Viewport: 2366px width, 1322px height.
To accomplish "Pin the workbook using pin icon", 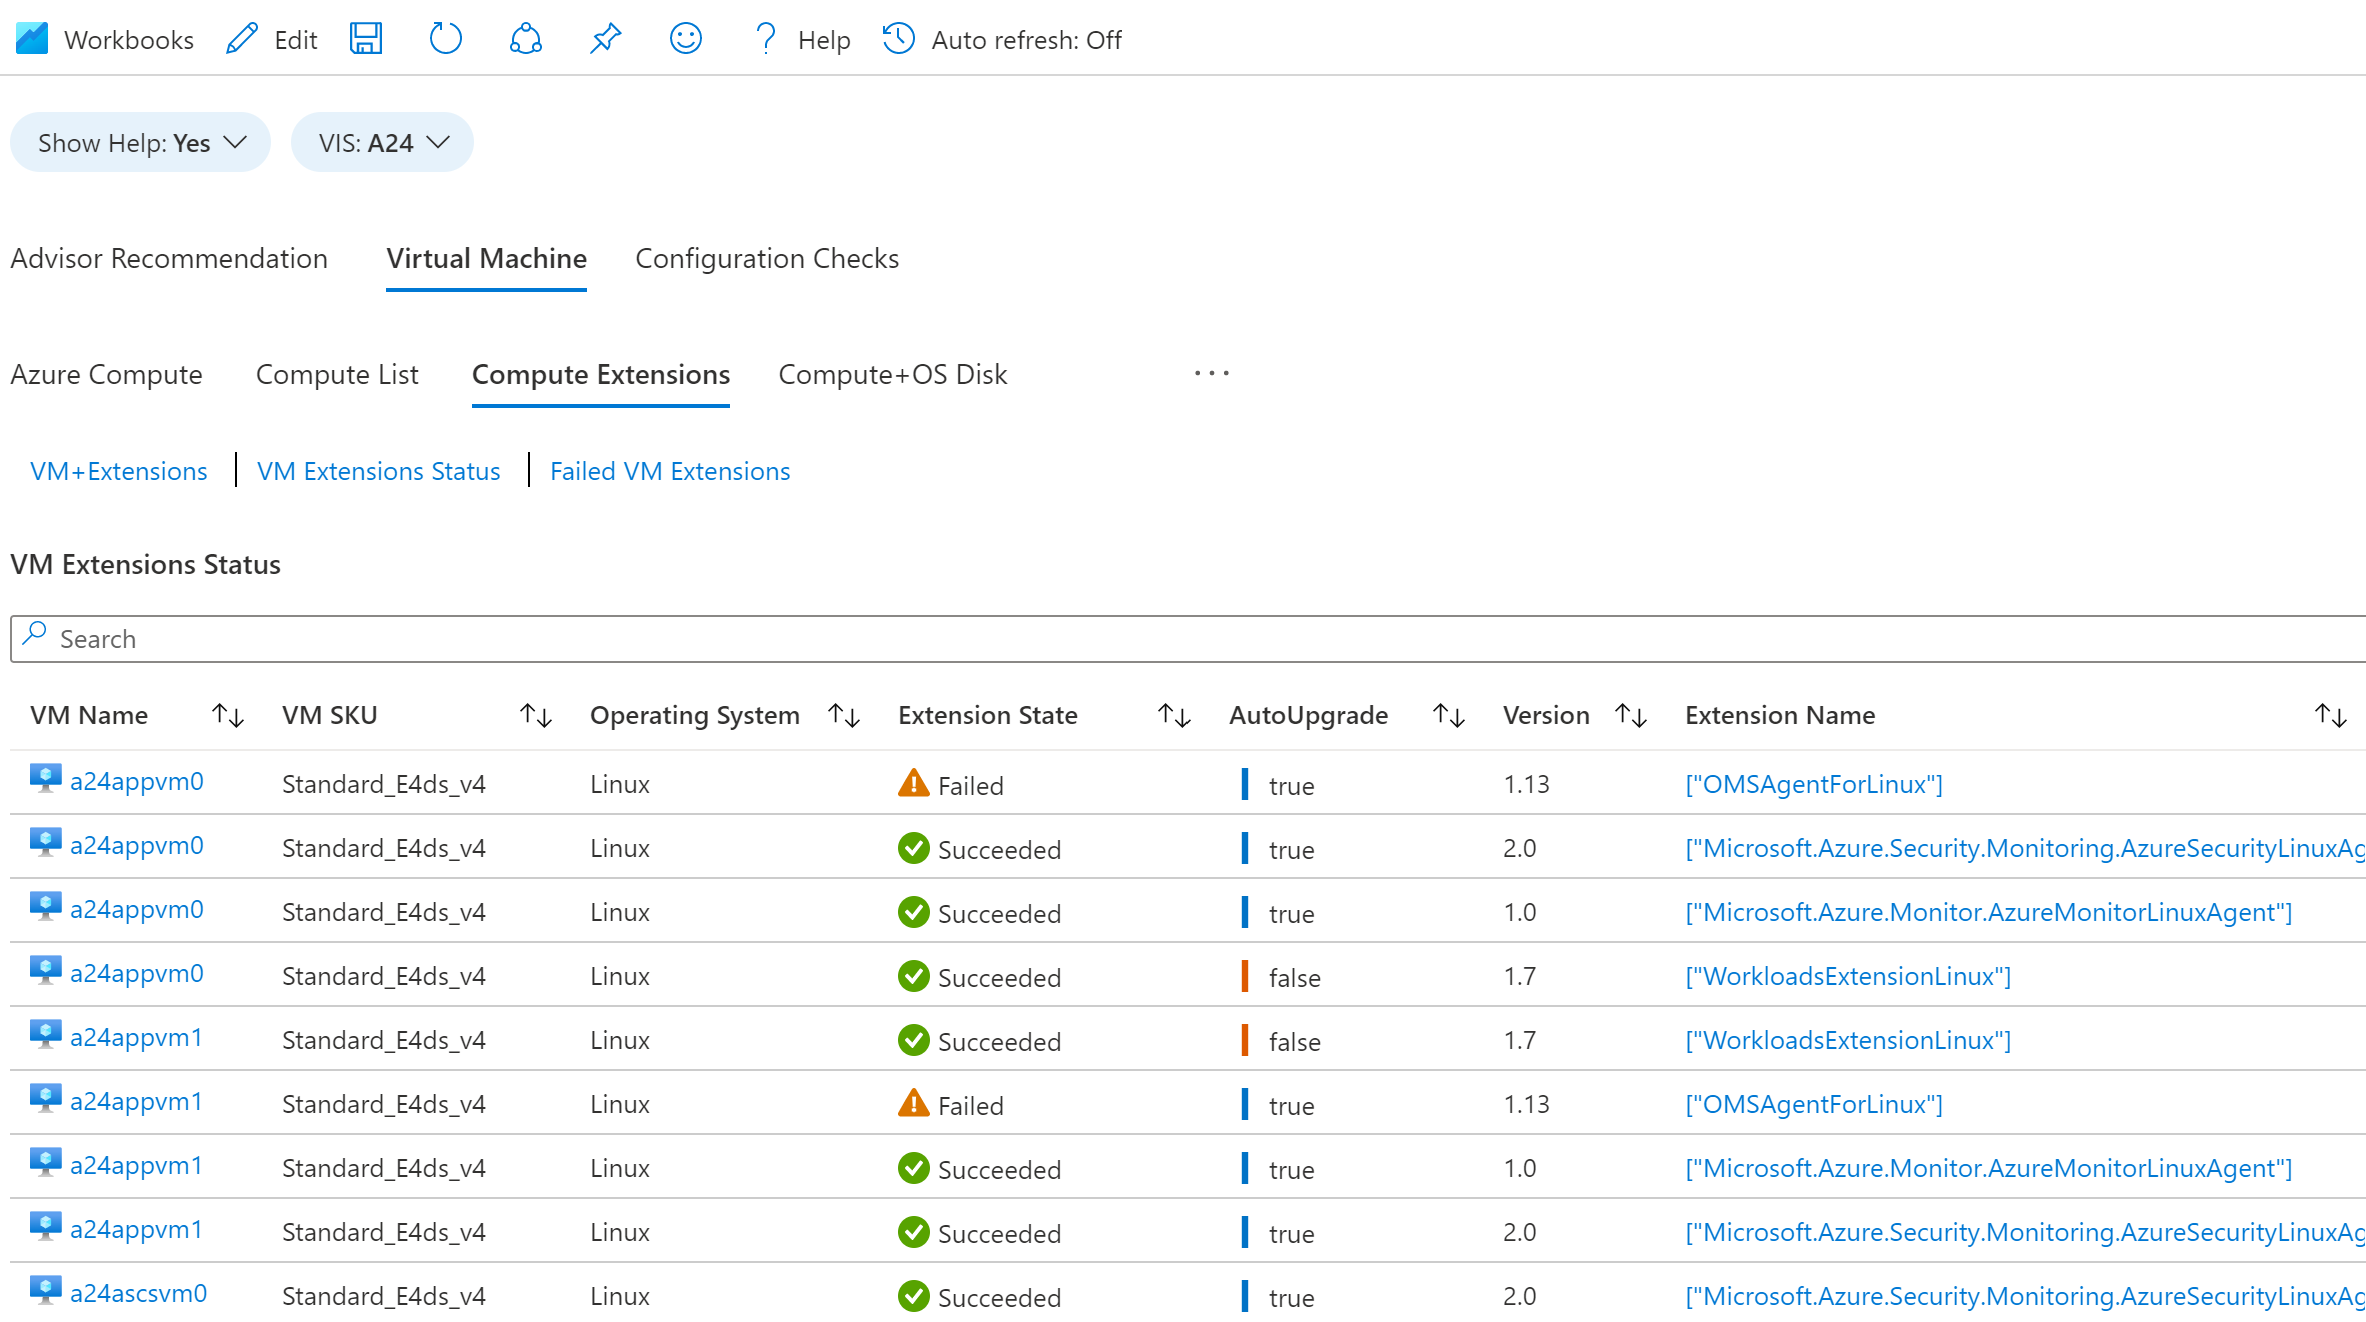I will tap(605, 39).
